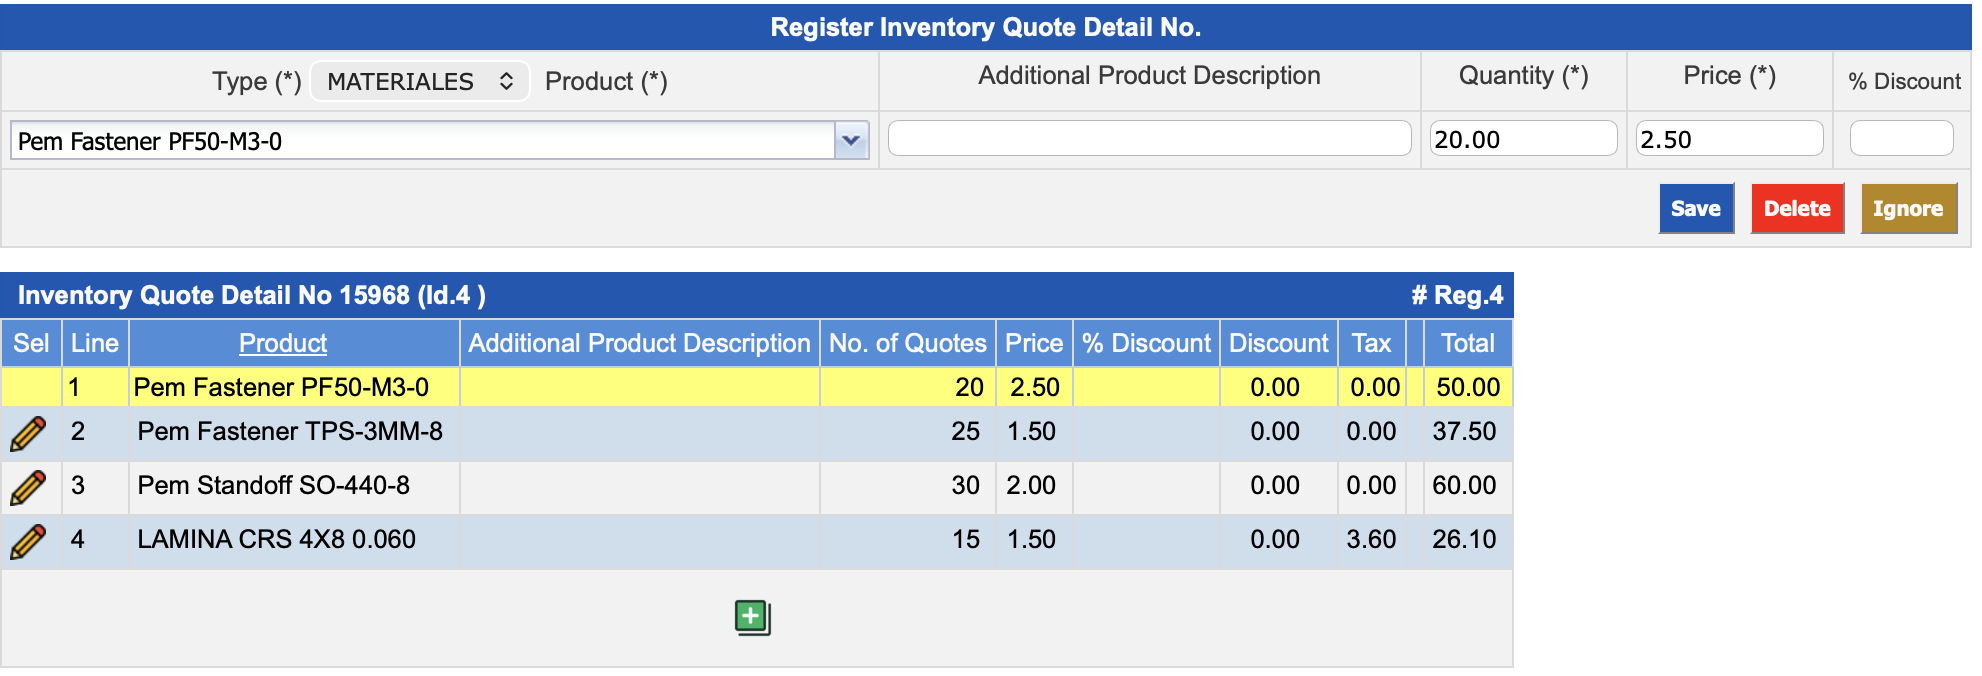Click the No. of Quotes column header
Screen dimensions: 1982x676
coord(907,343)
